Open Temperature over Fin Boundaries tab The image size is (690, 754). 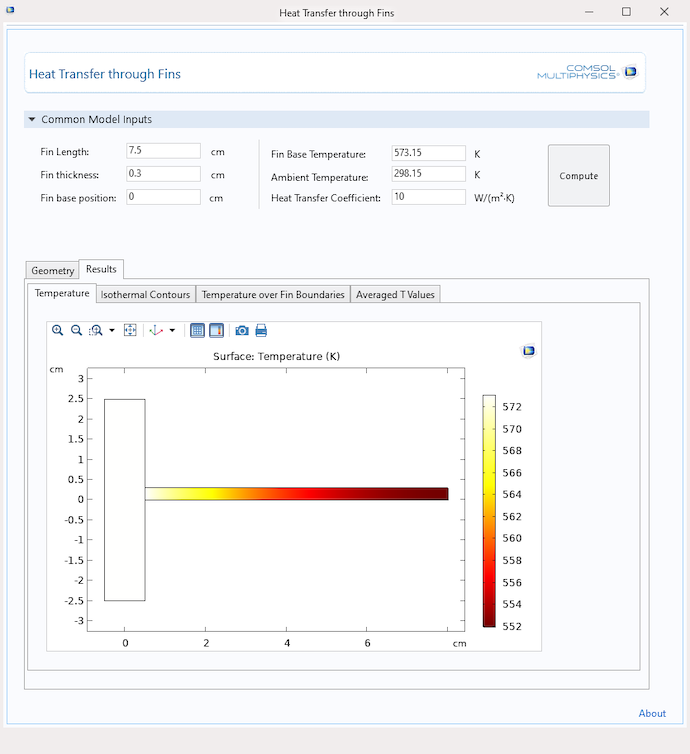[x=273, y=295]
